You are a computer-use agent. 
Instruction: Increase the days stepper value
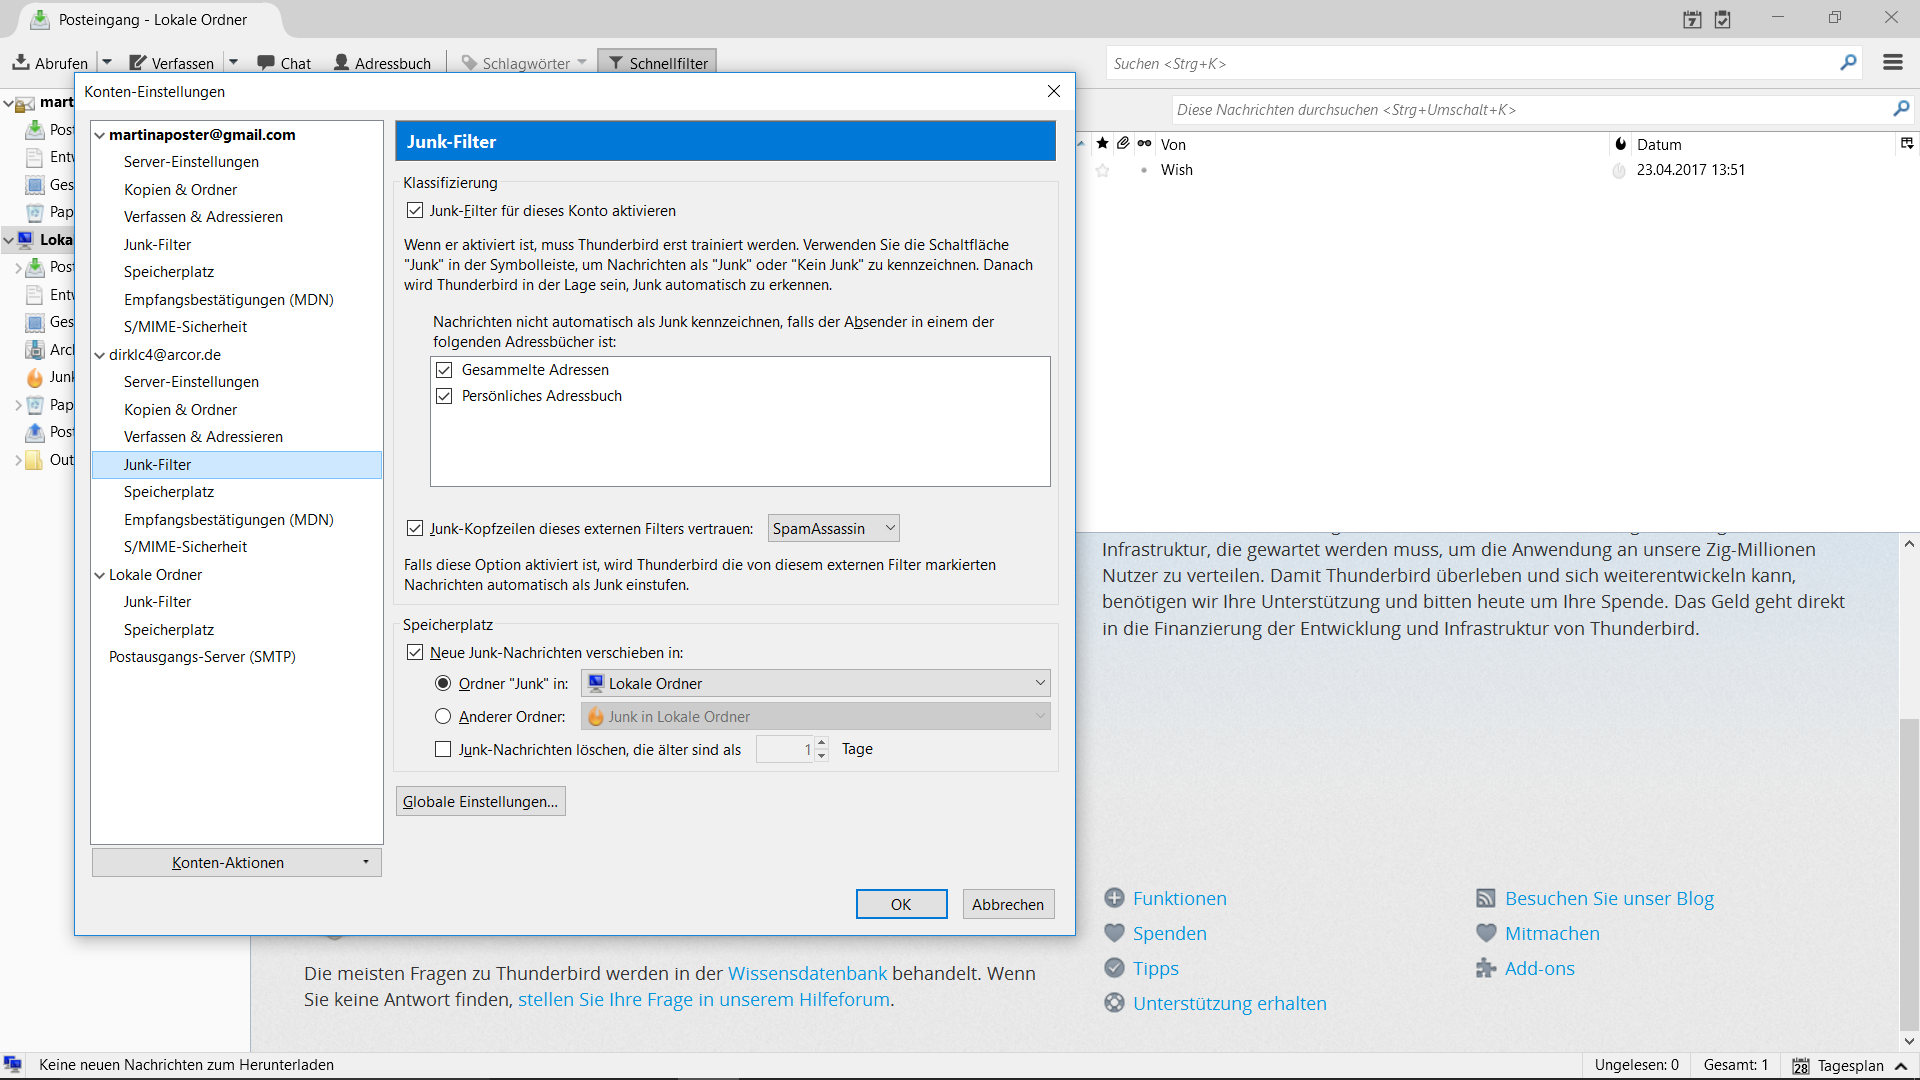822,743
